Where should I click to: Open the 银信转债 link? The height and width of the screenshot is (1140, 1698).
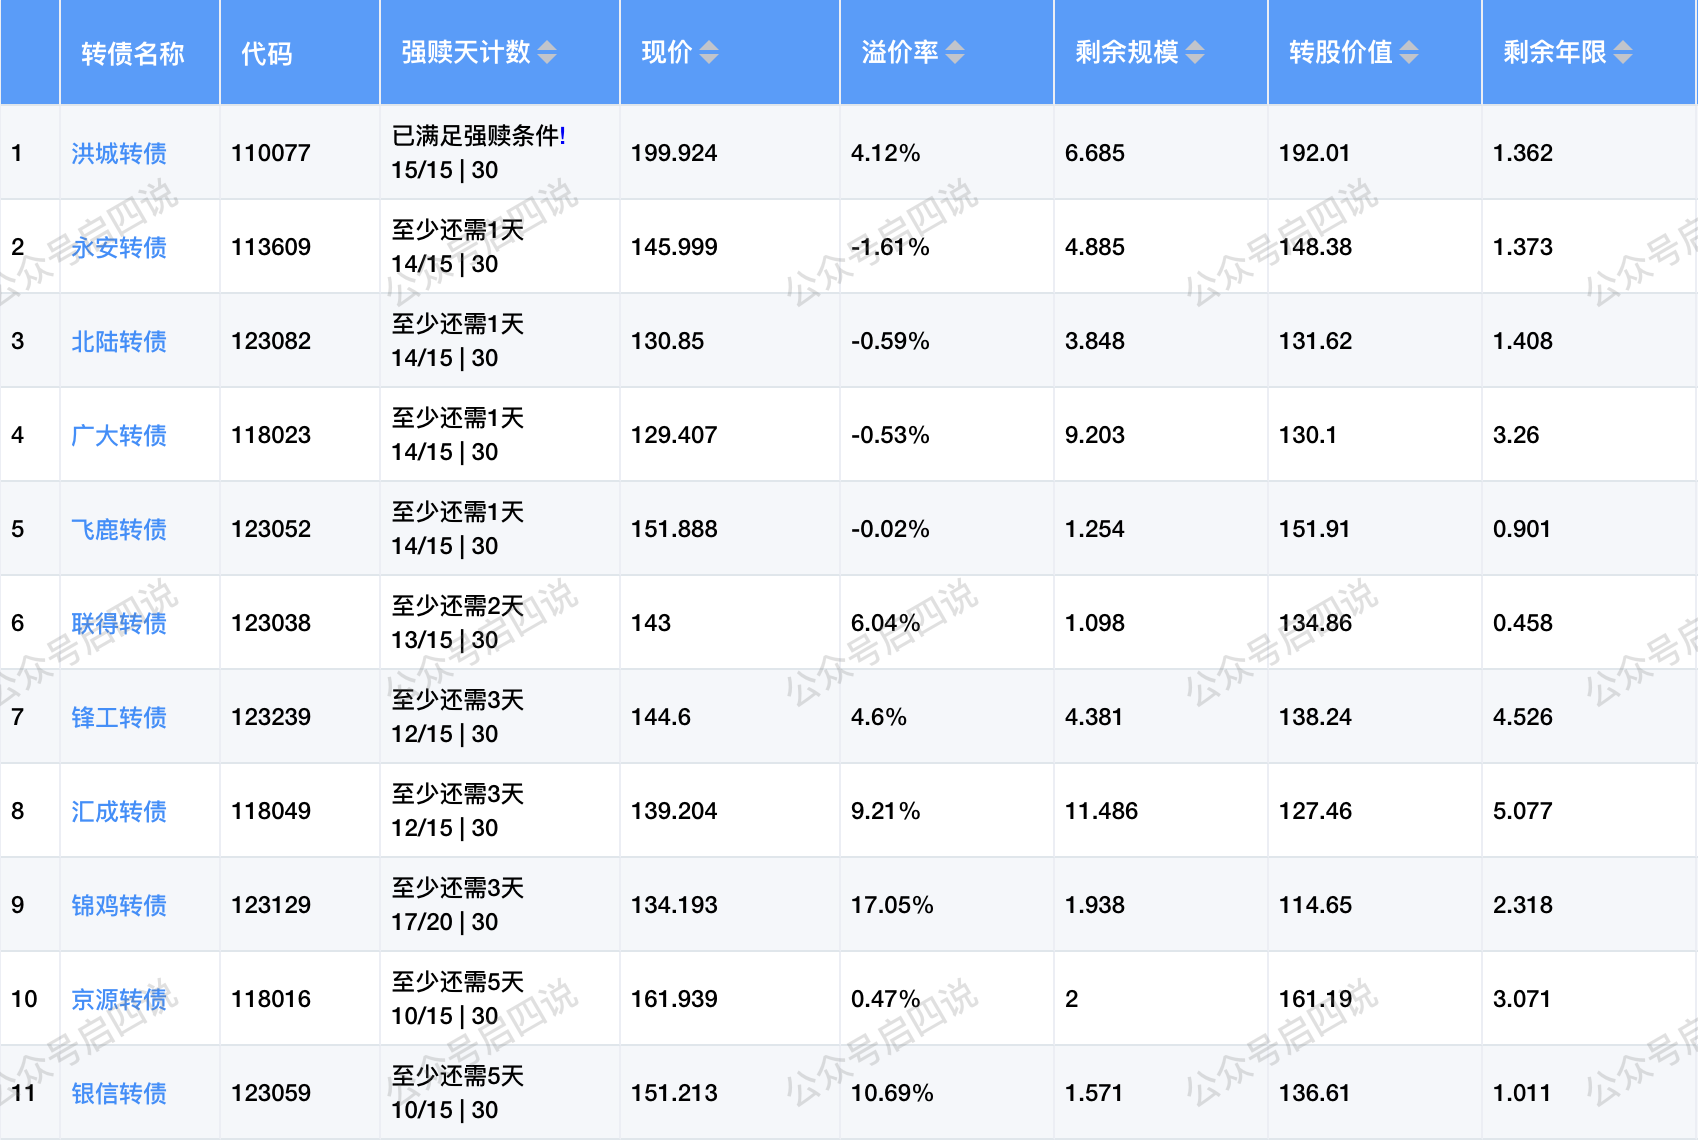click(119, 1093)
